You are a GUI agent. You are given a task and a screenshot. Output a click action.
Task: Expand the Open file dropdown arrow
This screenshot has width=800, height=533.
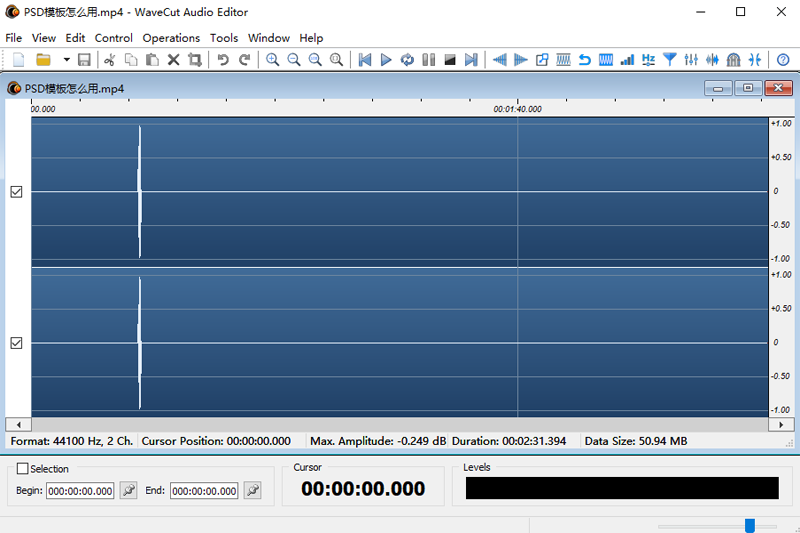[66, 60]
